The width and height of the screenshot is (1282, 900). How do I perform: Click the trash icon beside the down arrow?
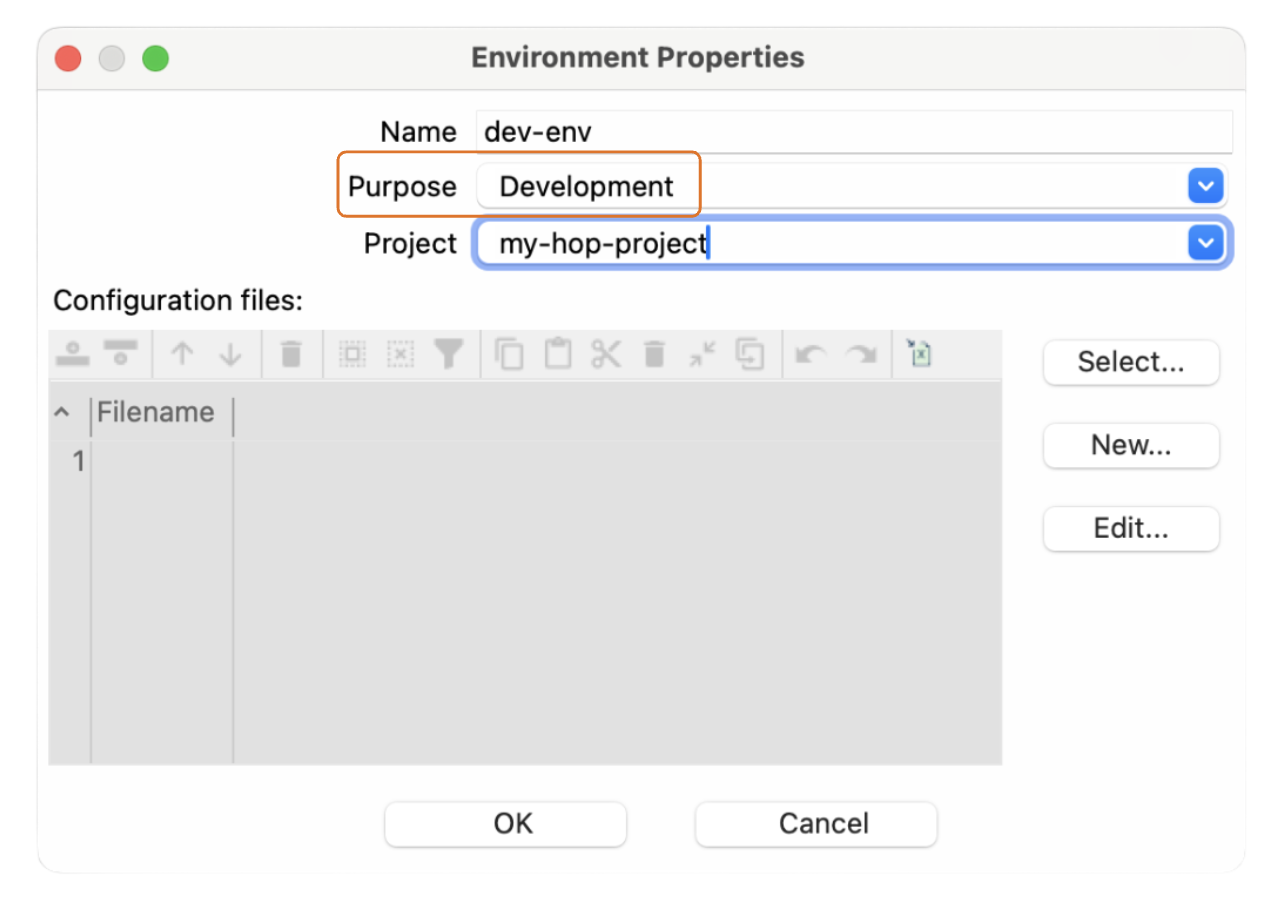pyautogui.click(x=291, y=354)
